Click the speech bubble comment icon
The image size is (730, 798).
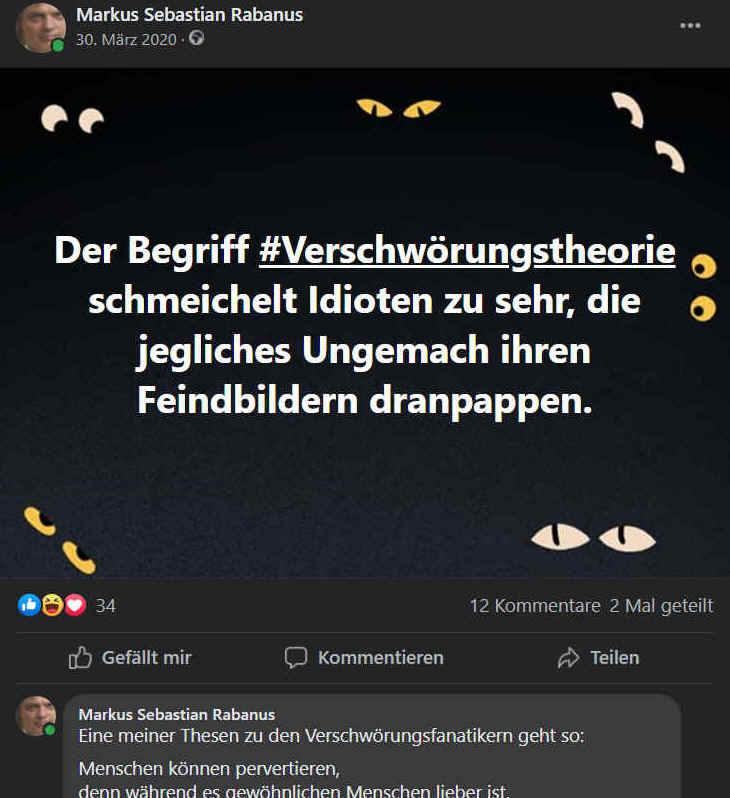tap(296, 658)
